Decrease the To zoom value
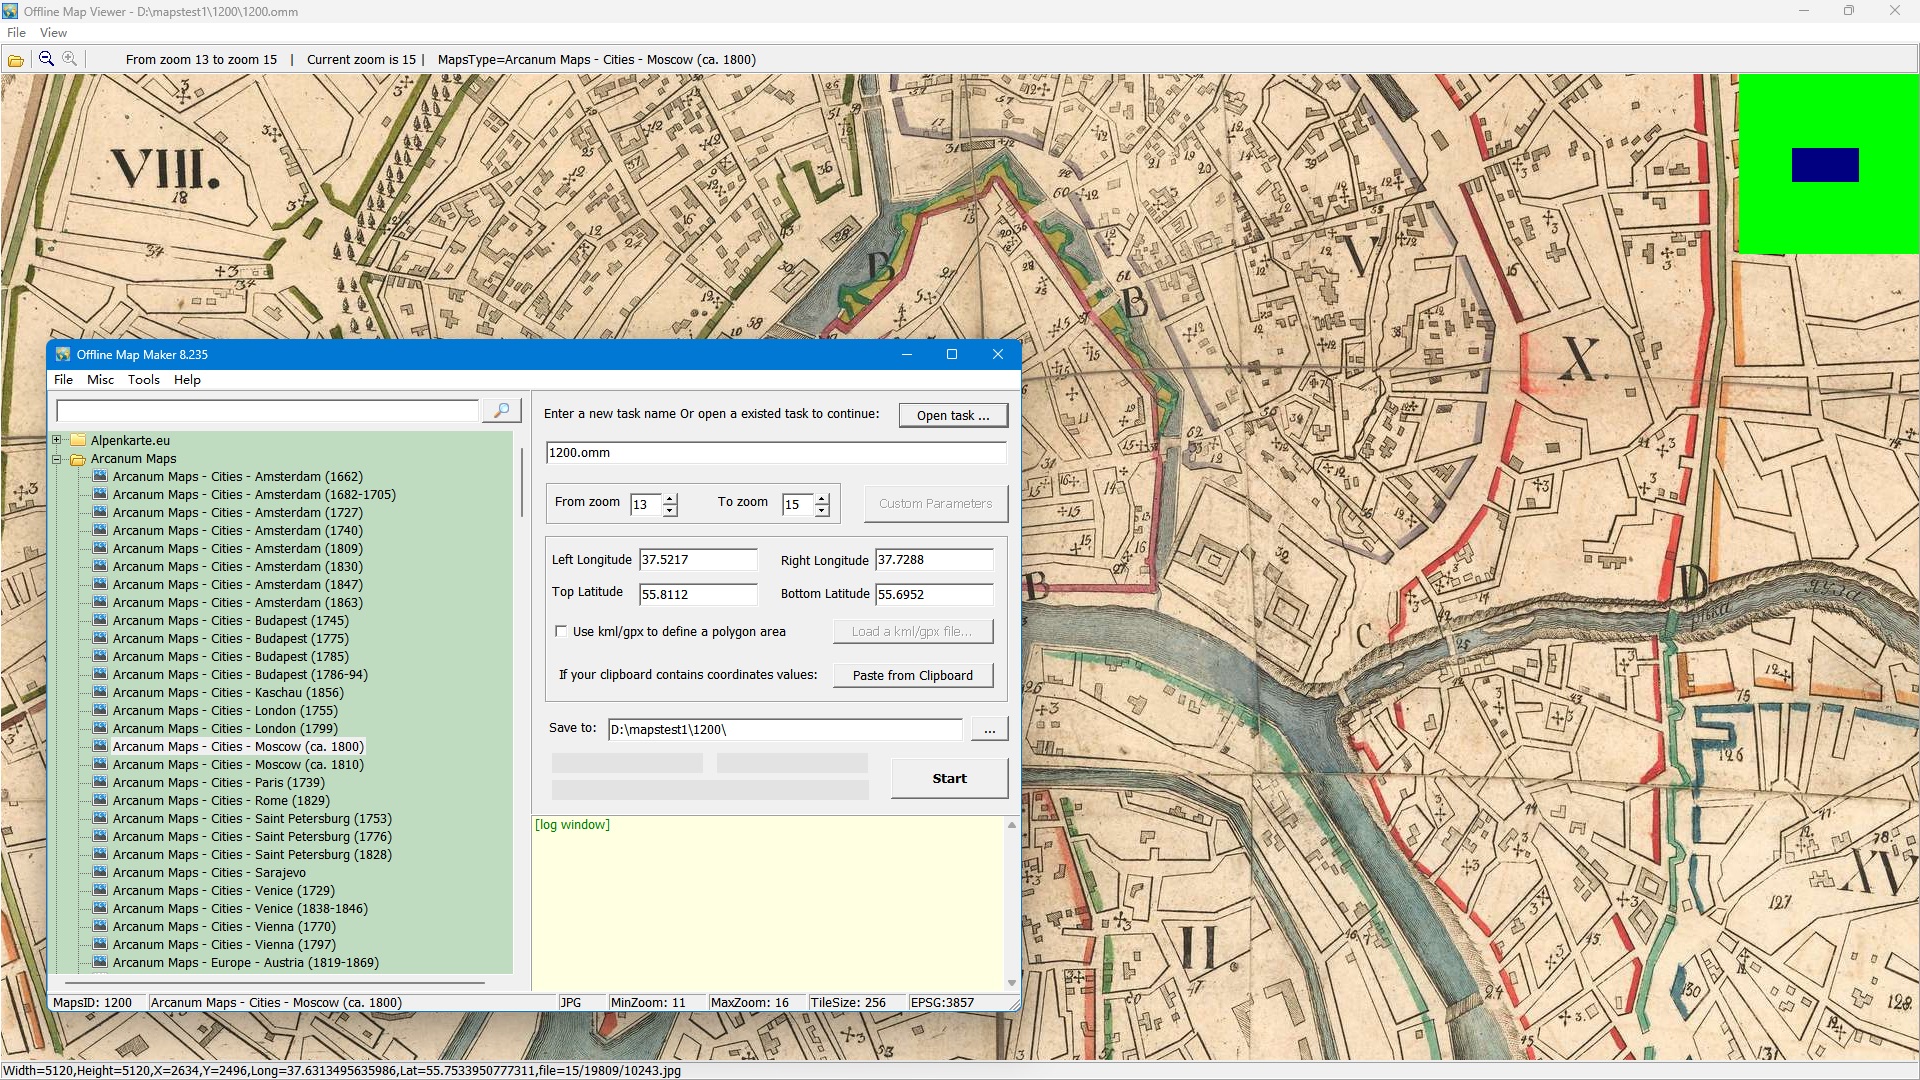The width and height of the screenshot is (1920, 1080). click(x=822, y=511)
